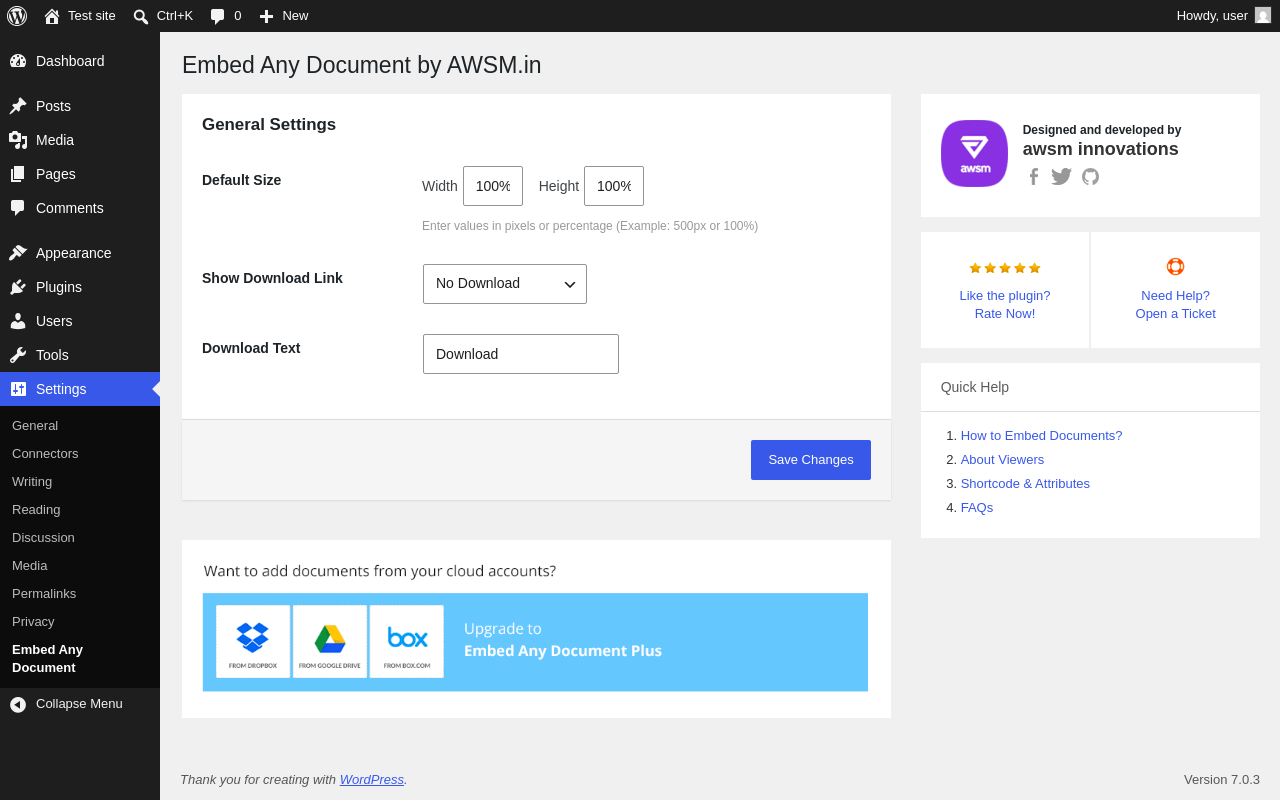Click the Plugins plug icon

18,287
